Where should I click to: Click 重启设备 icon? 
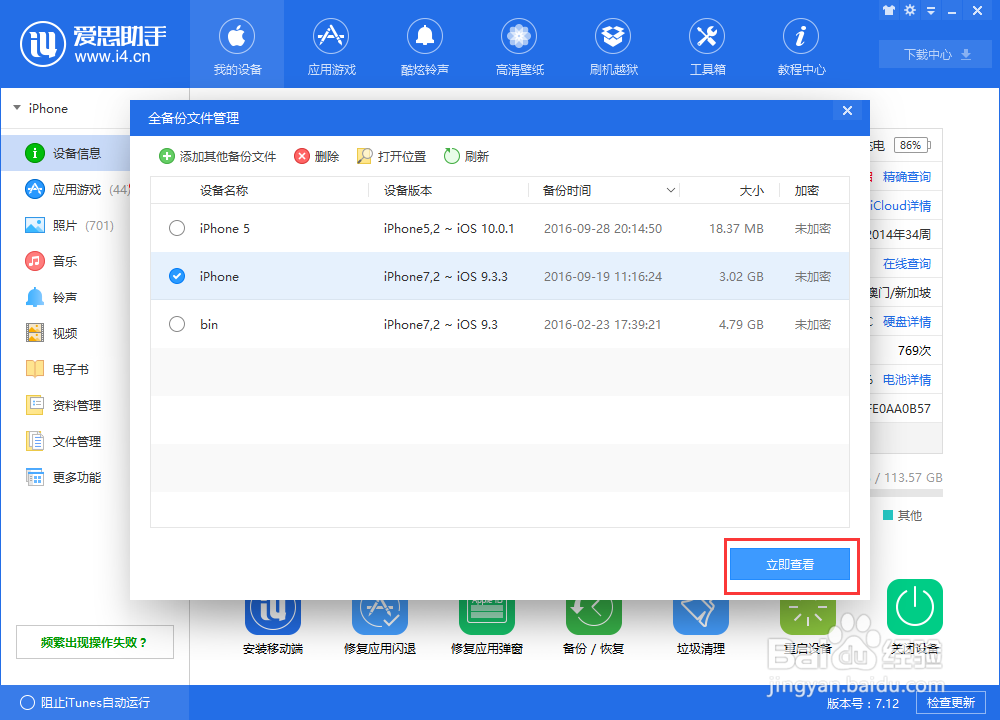[x=807, y=617]
